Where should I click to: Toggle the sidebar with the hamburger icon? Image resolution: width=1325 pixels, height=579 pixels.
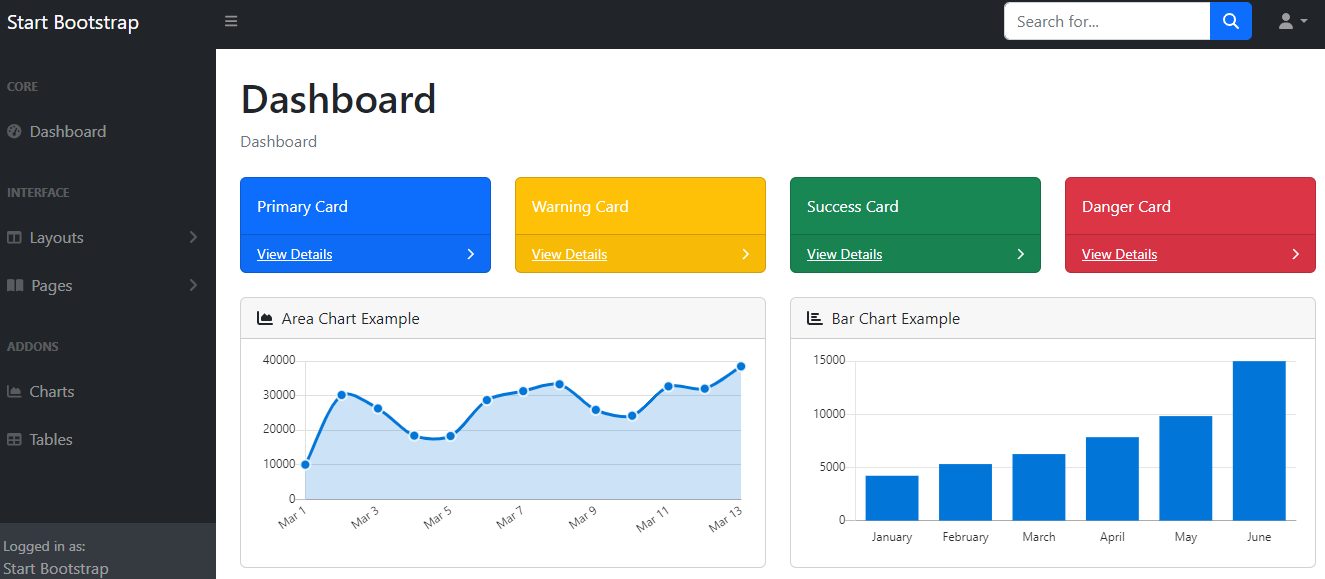point(231,21)
